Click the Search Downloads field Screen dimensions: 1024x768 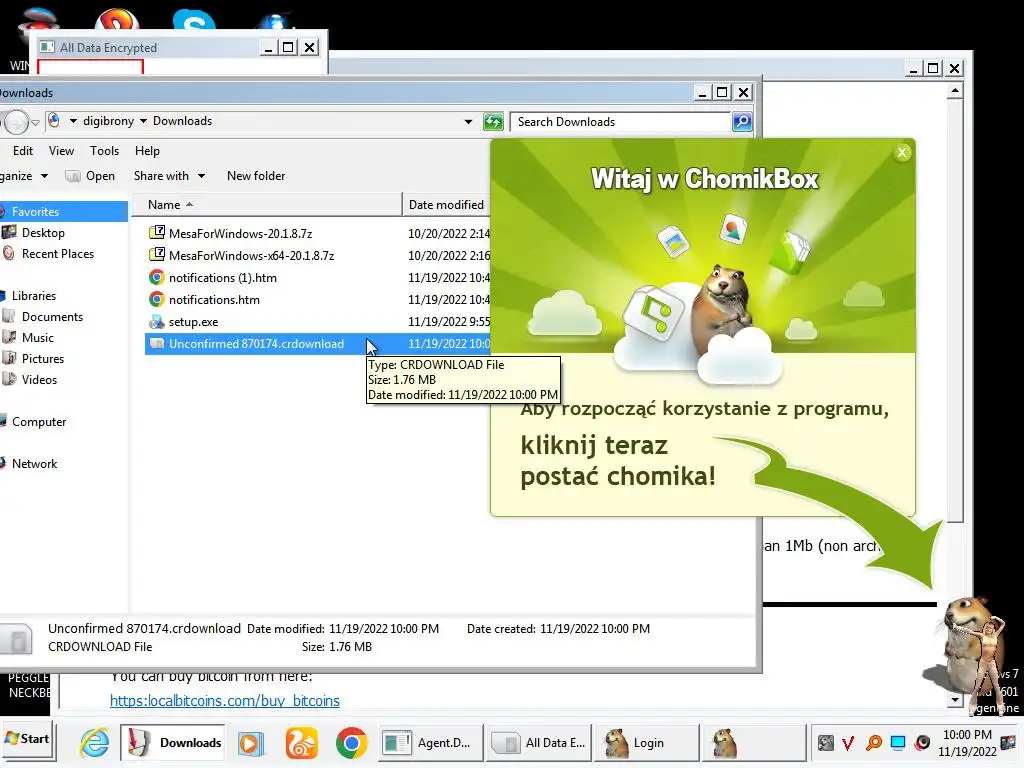click(622, 121)
